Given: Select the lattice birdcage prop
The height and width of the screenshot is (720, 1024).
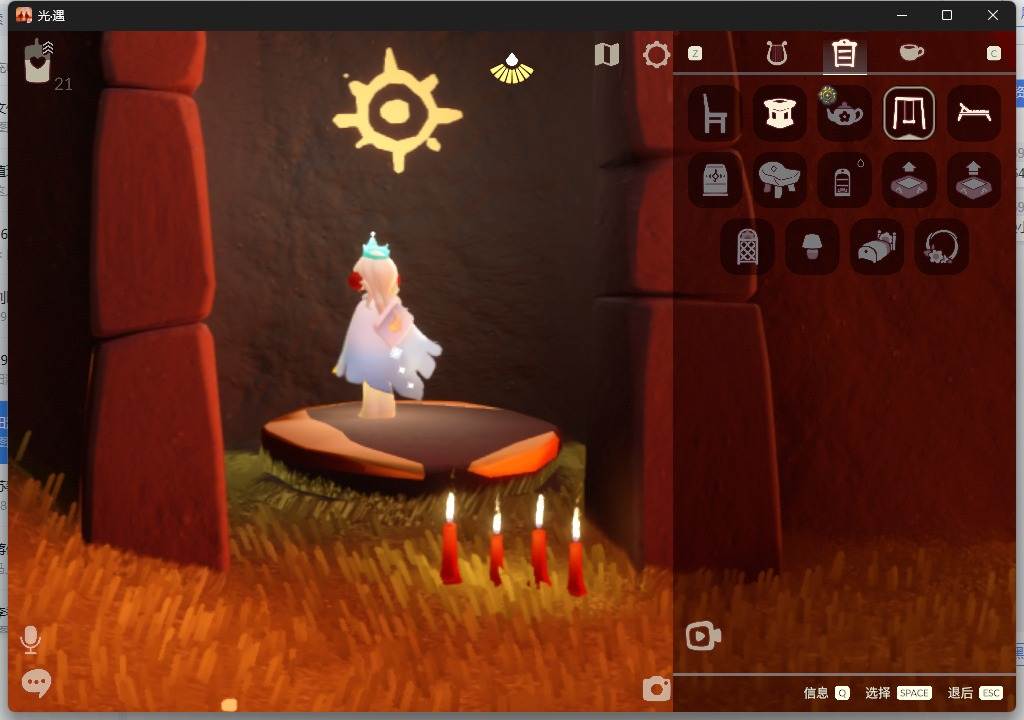Looking at the screenshot, I should pos(747,246).
